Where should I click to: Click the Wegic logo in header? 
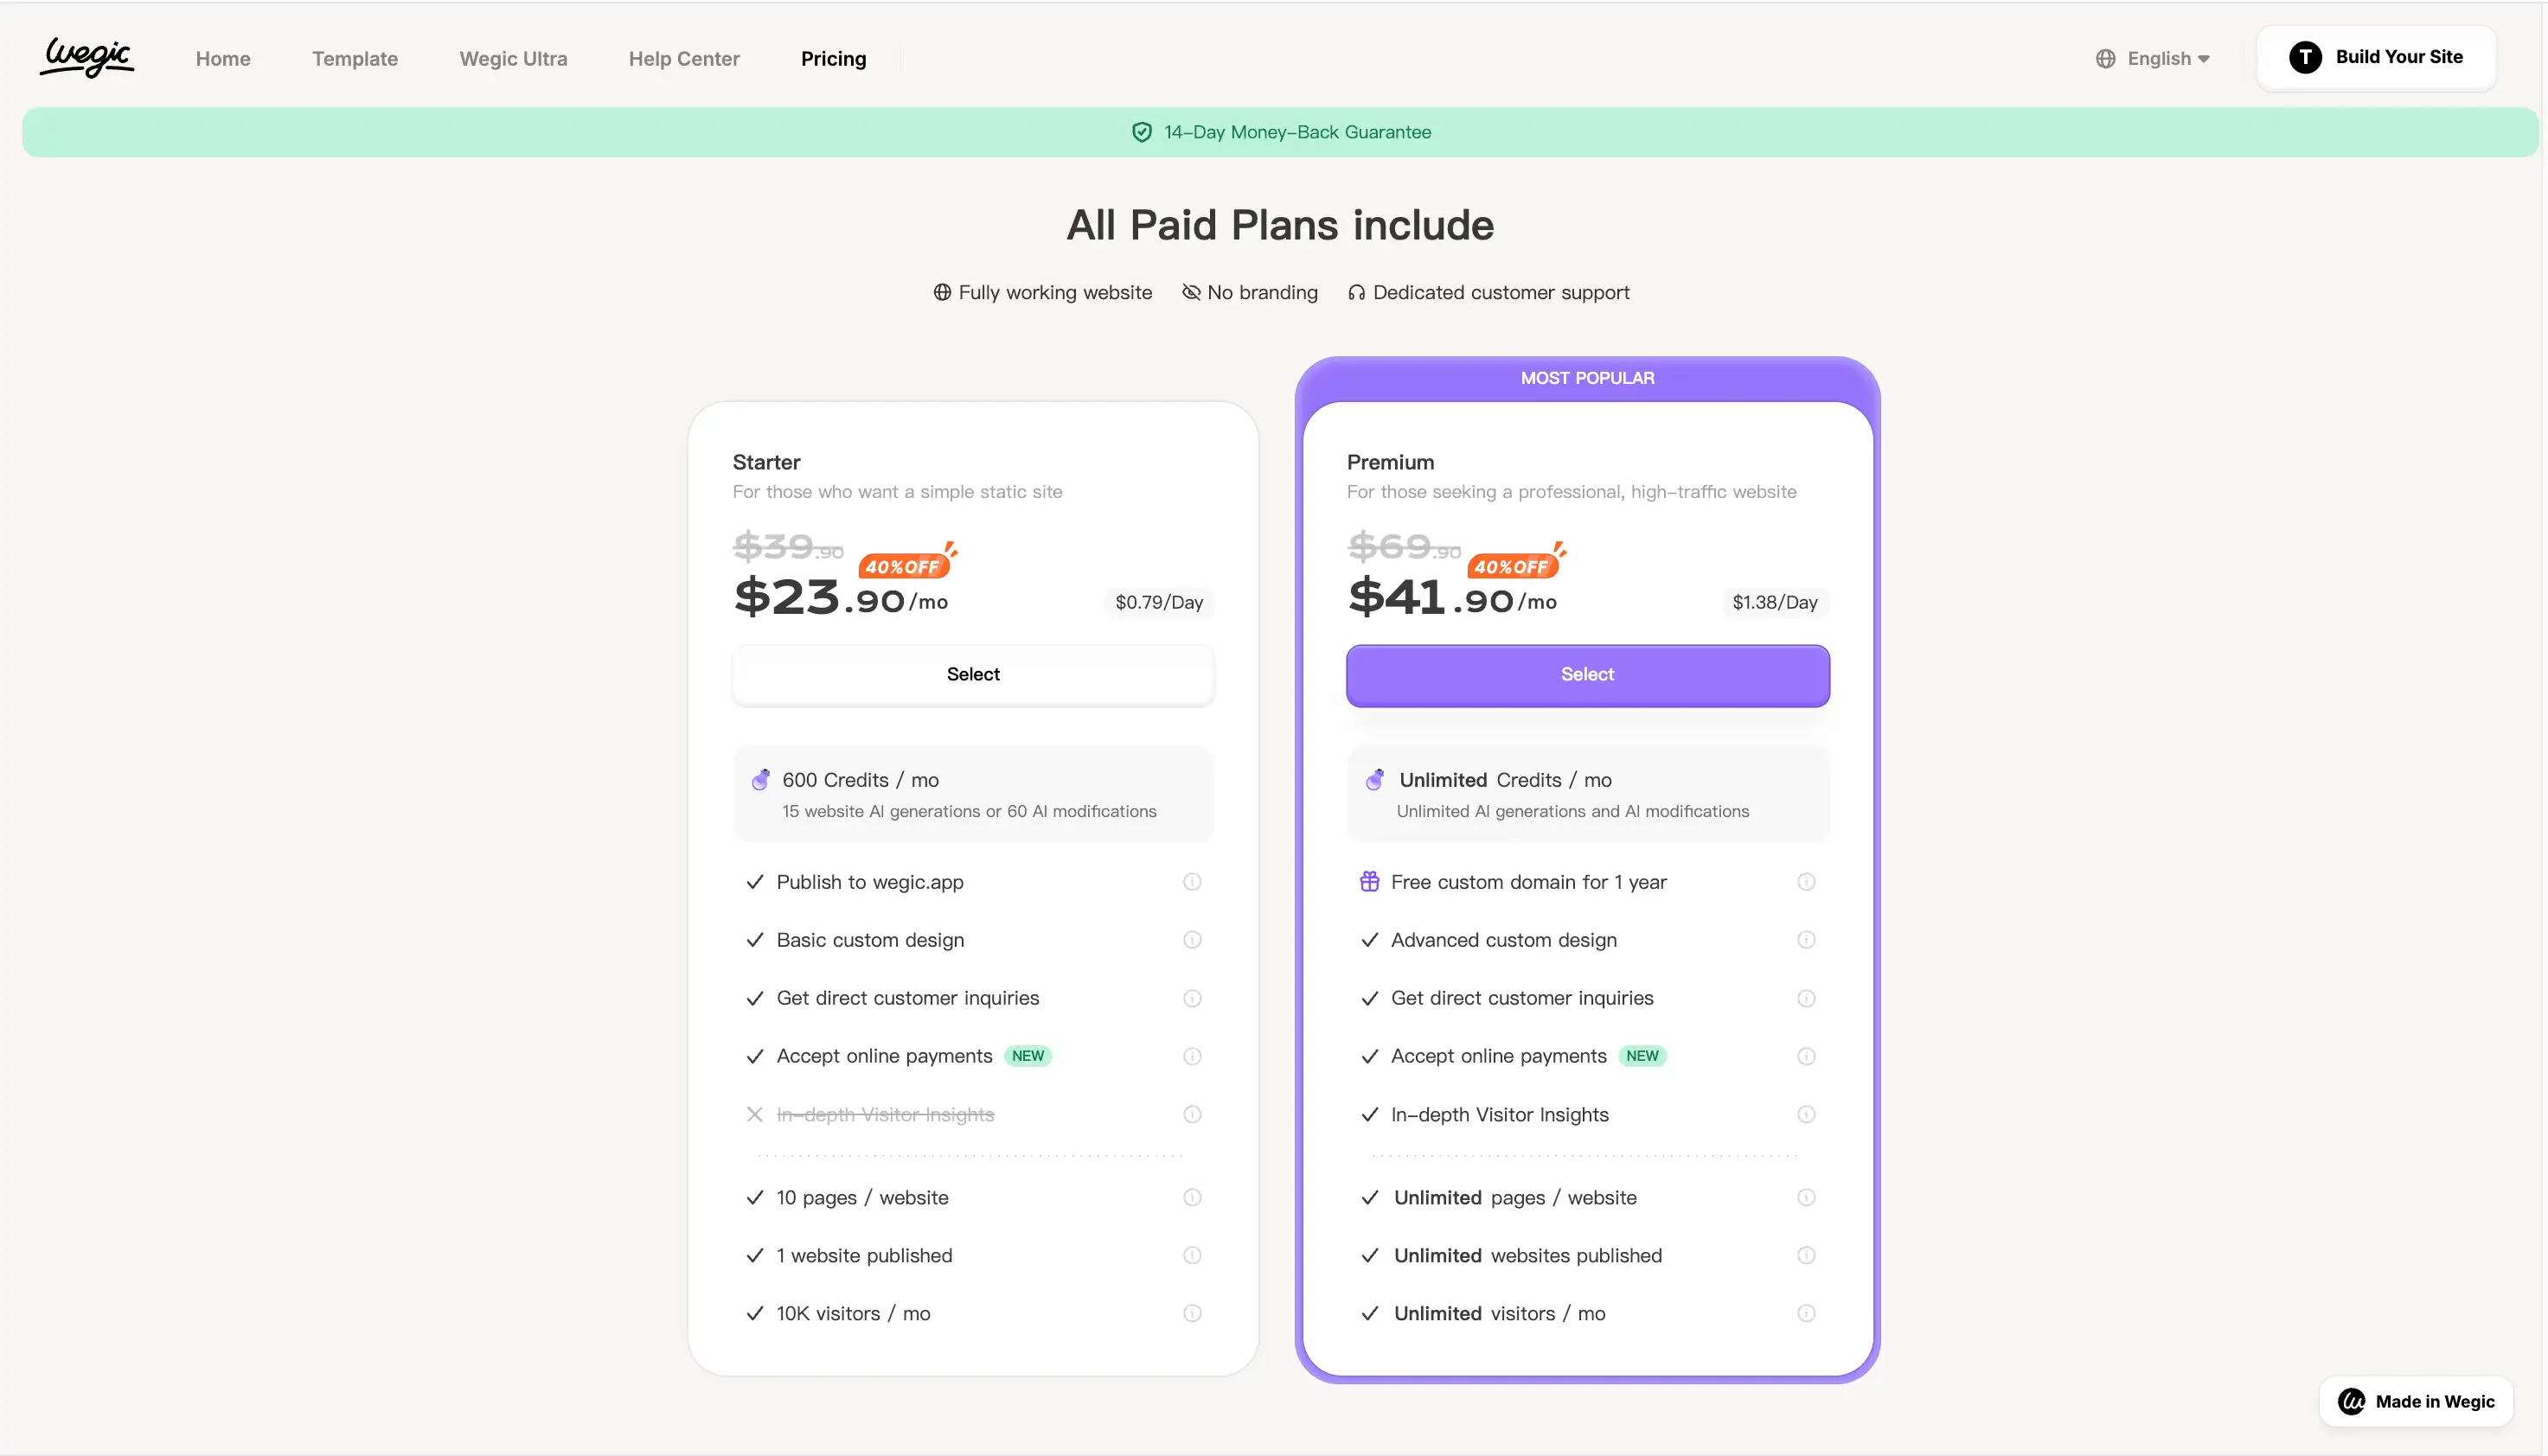coord(87,58)
